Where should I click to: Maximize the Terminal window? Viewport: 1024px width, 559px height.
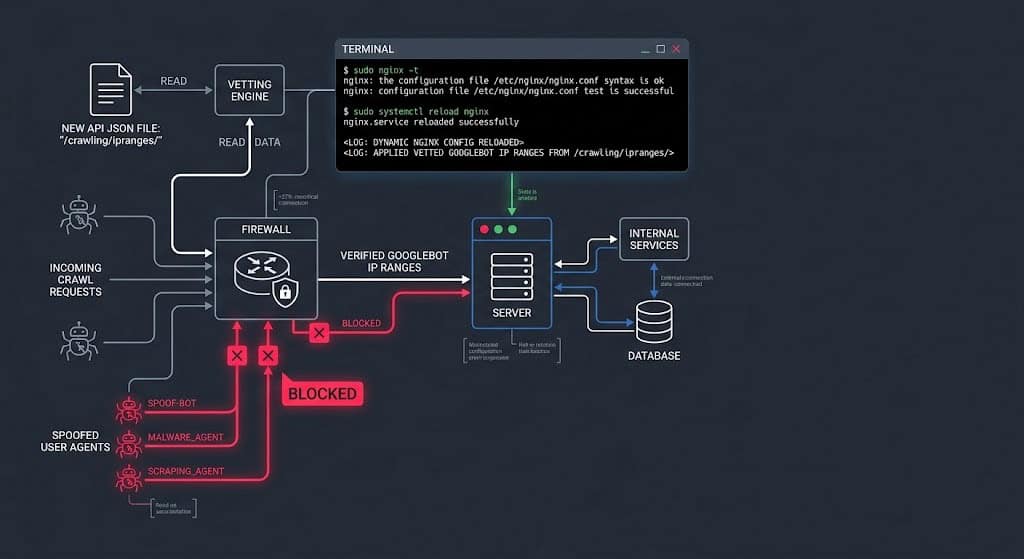point(660,49)
